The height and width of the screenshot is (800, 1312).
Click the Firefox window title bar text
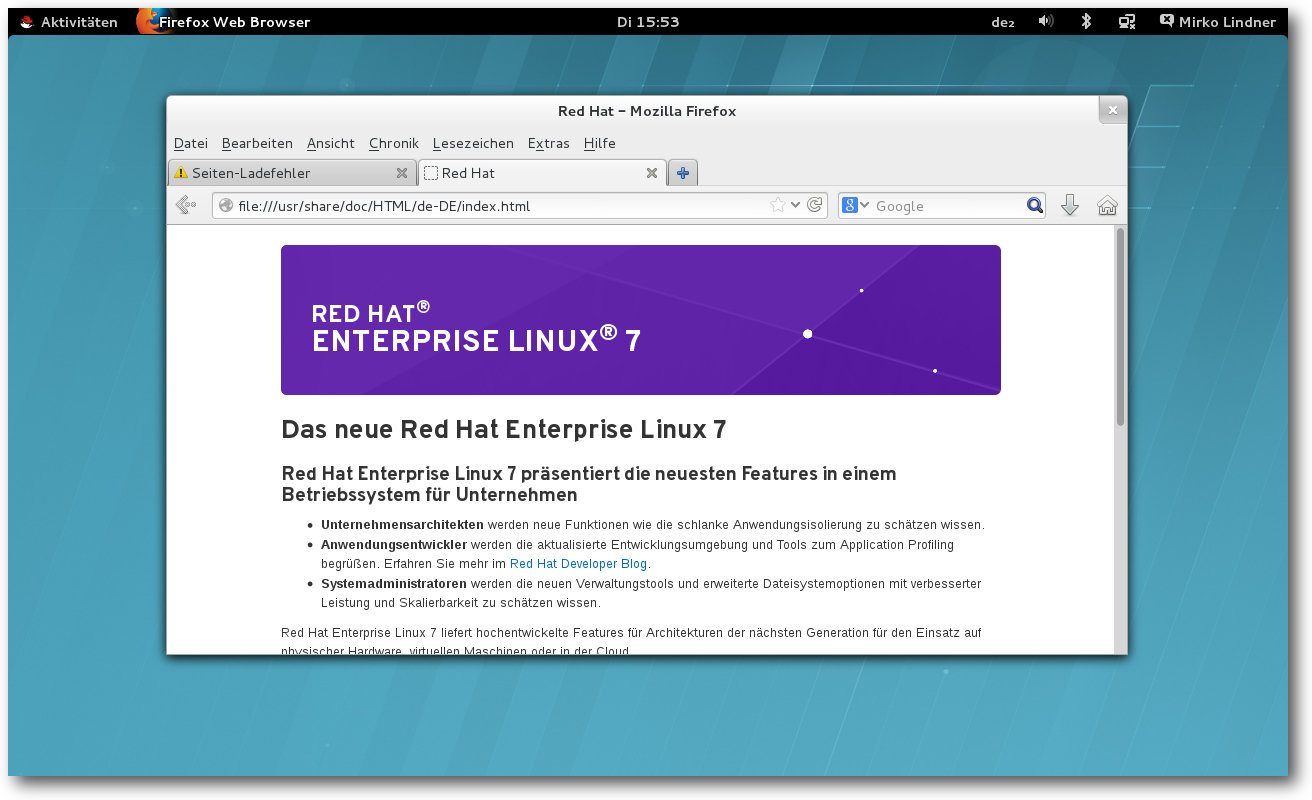(647, 111)
